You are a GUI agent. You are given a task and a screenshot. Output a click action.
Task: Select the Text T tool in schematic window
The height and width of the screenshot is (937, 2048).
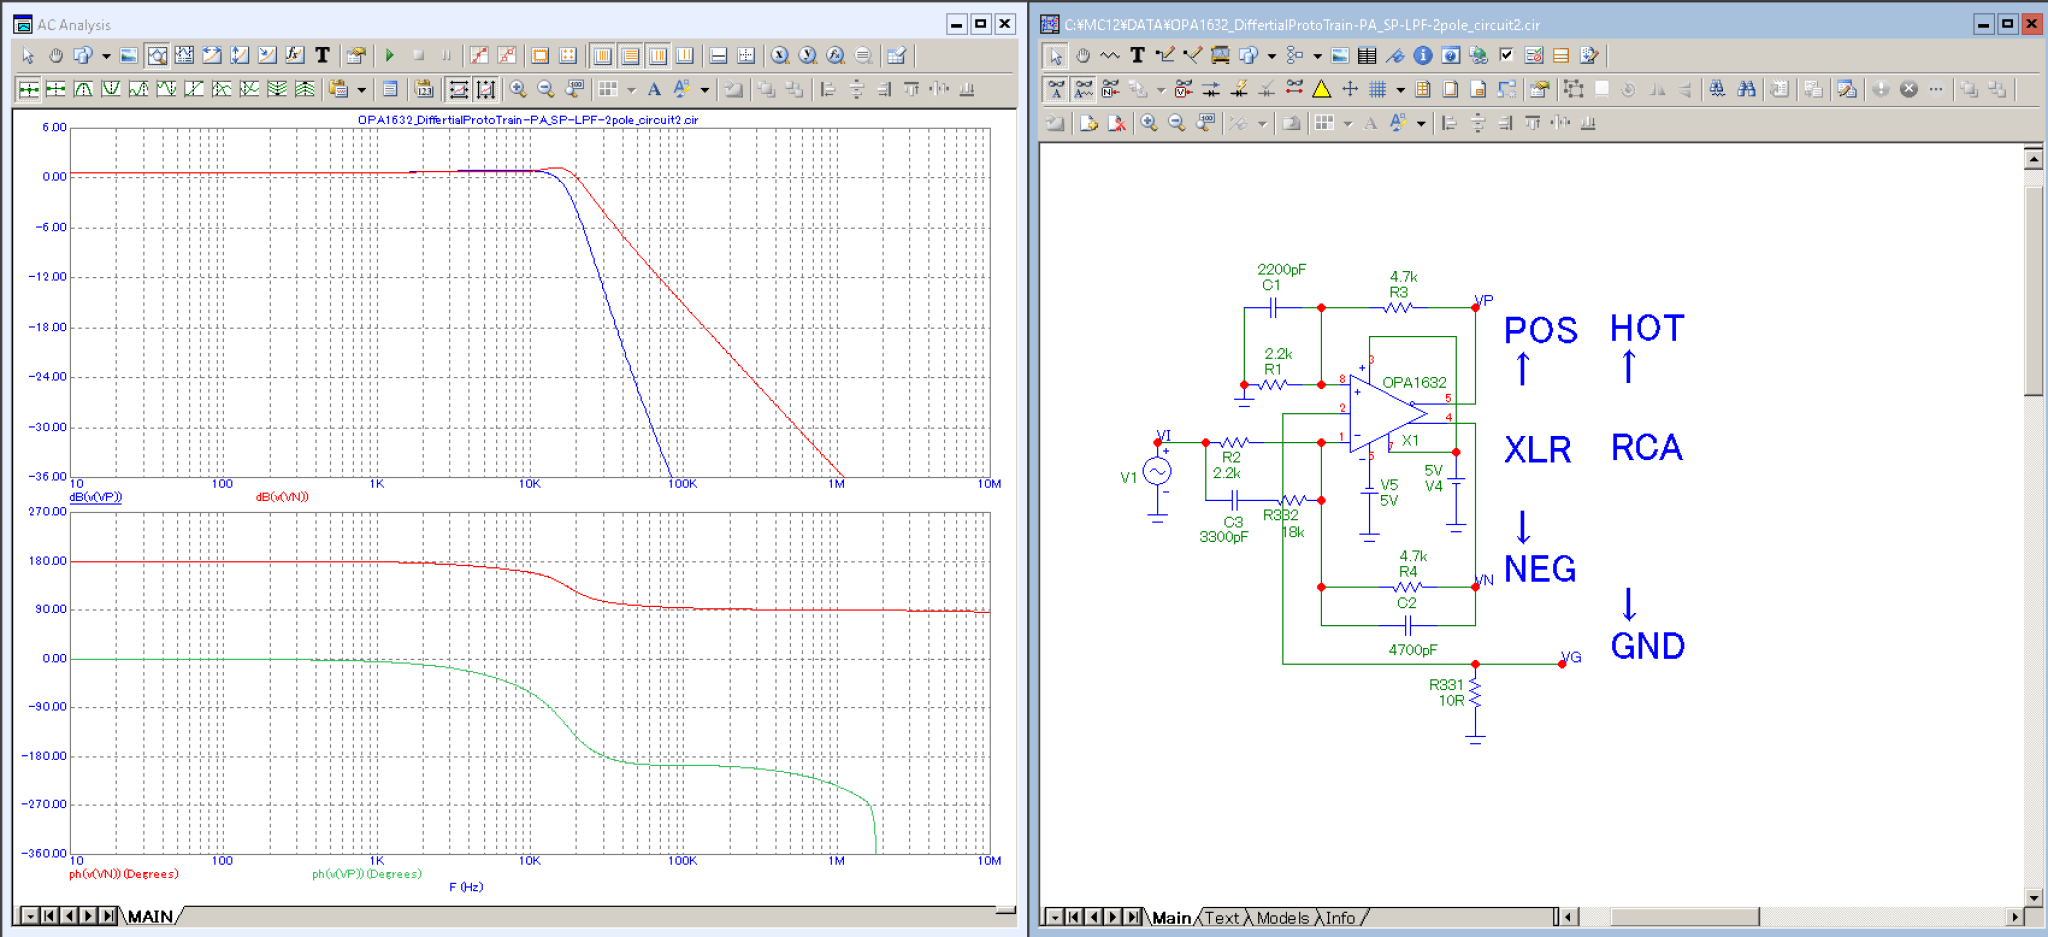click(x=1137, y=56)
